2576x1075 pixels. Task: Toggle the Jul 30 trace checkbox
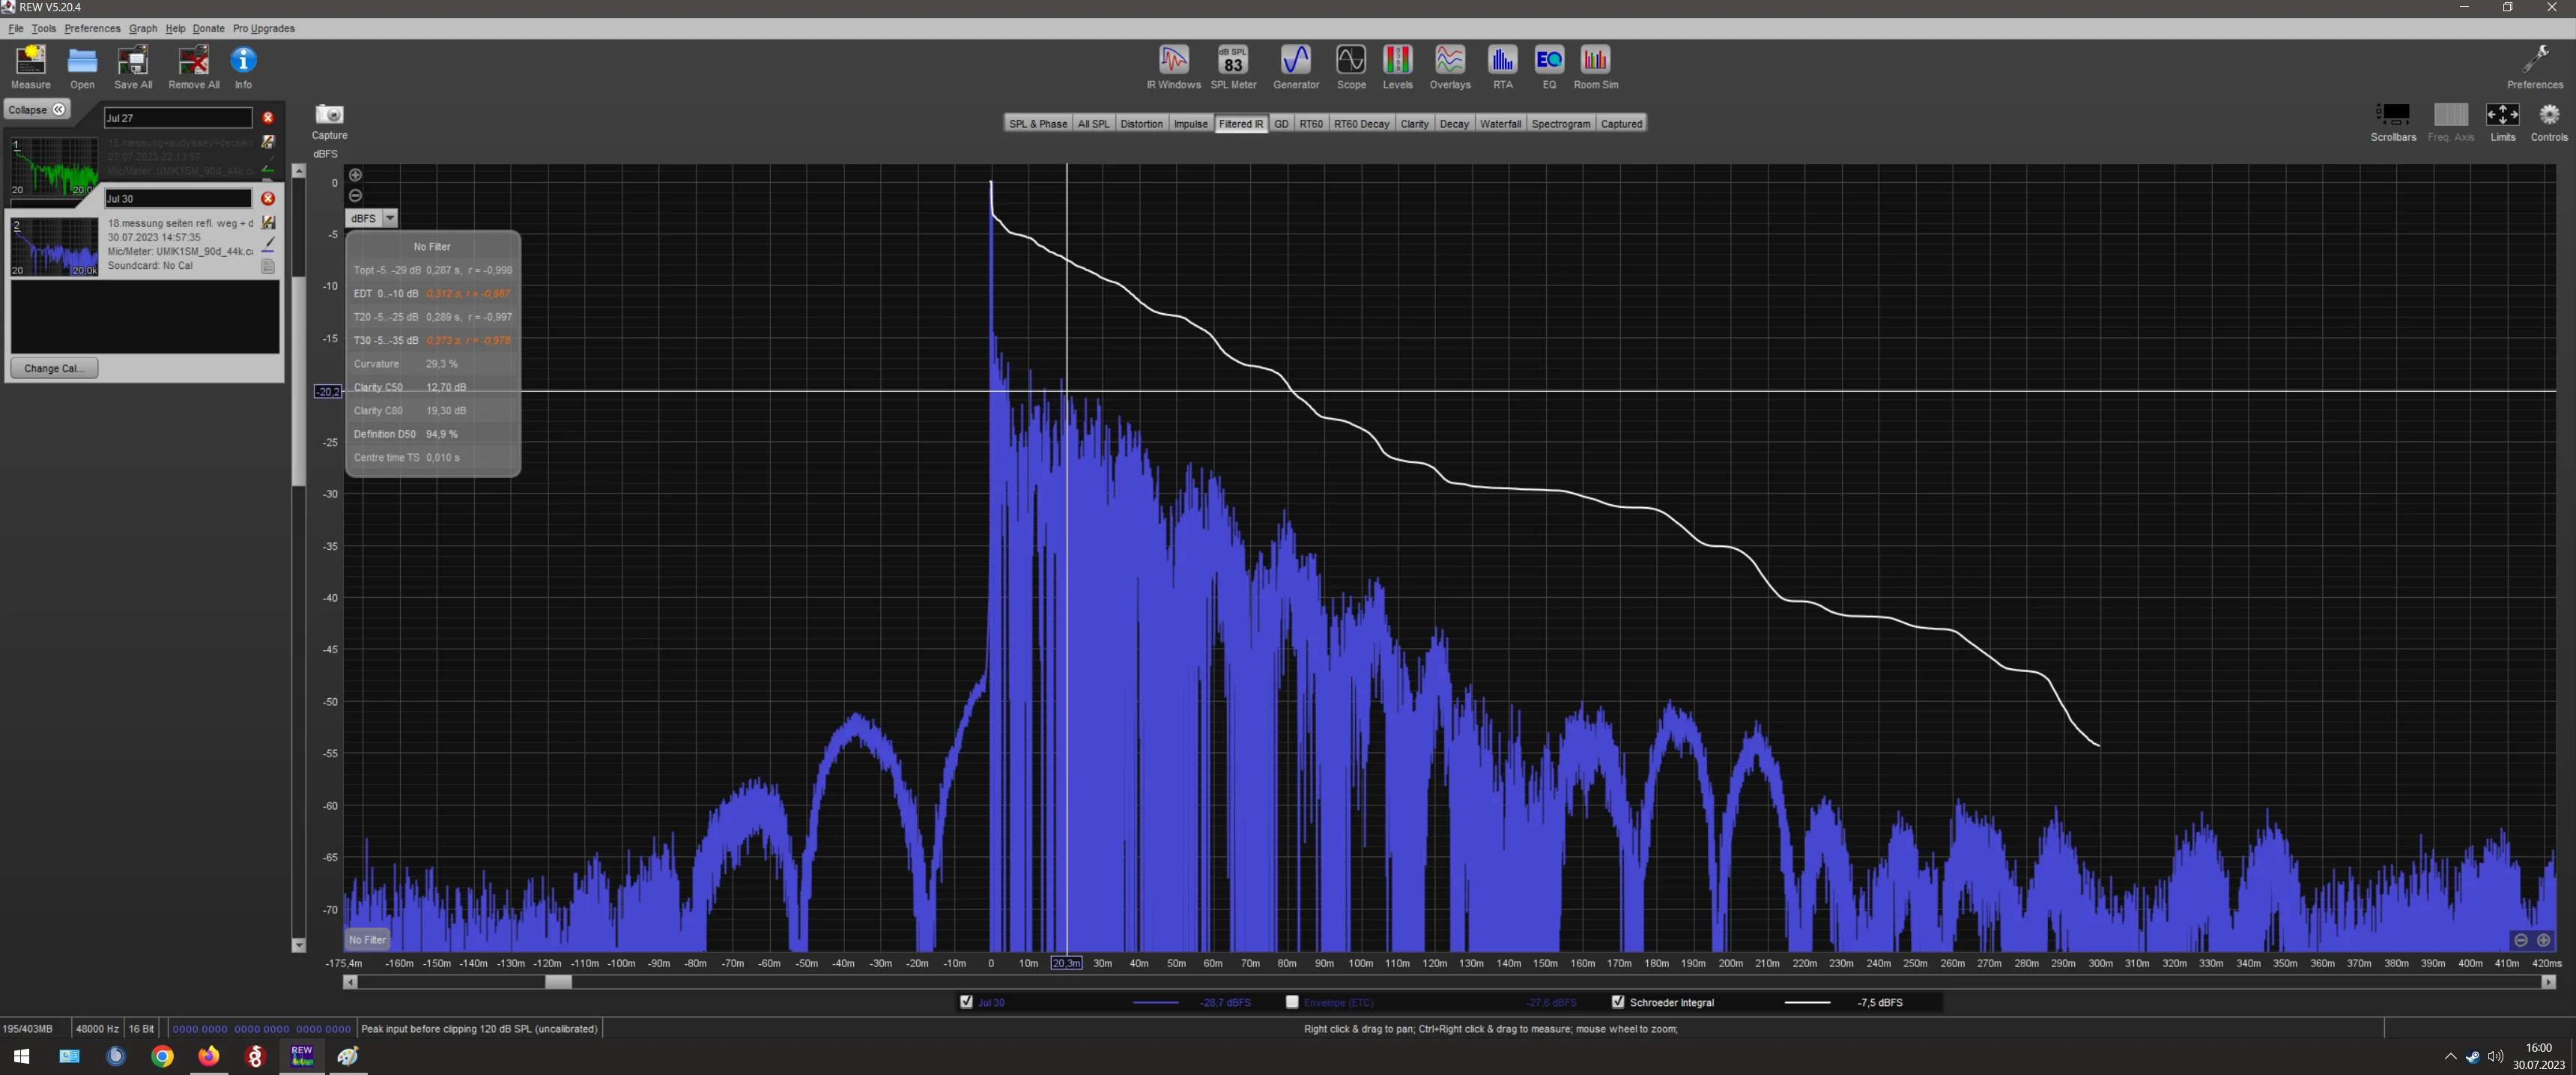(966, 1001)
